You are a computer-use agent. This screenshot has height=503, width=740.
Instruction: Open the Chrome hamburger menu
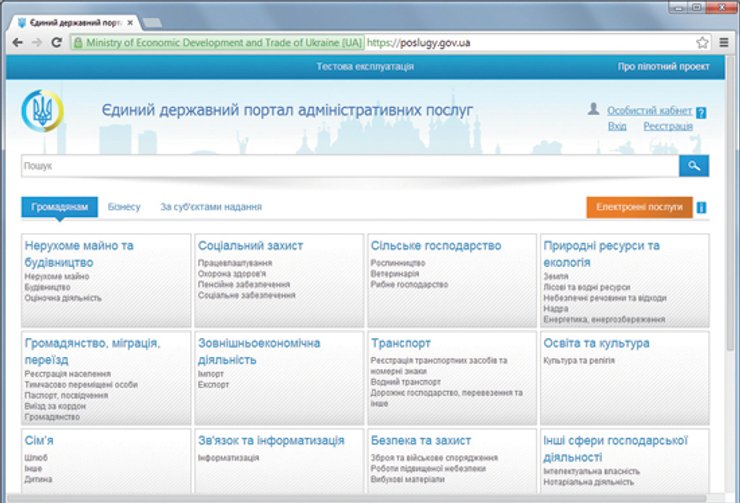[723, 43]
